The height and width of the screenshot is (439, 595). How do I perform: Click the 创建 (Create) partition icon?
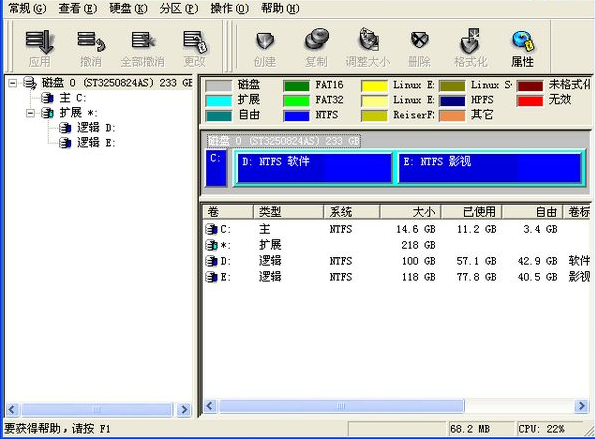tap(265, 48)
